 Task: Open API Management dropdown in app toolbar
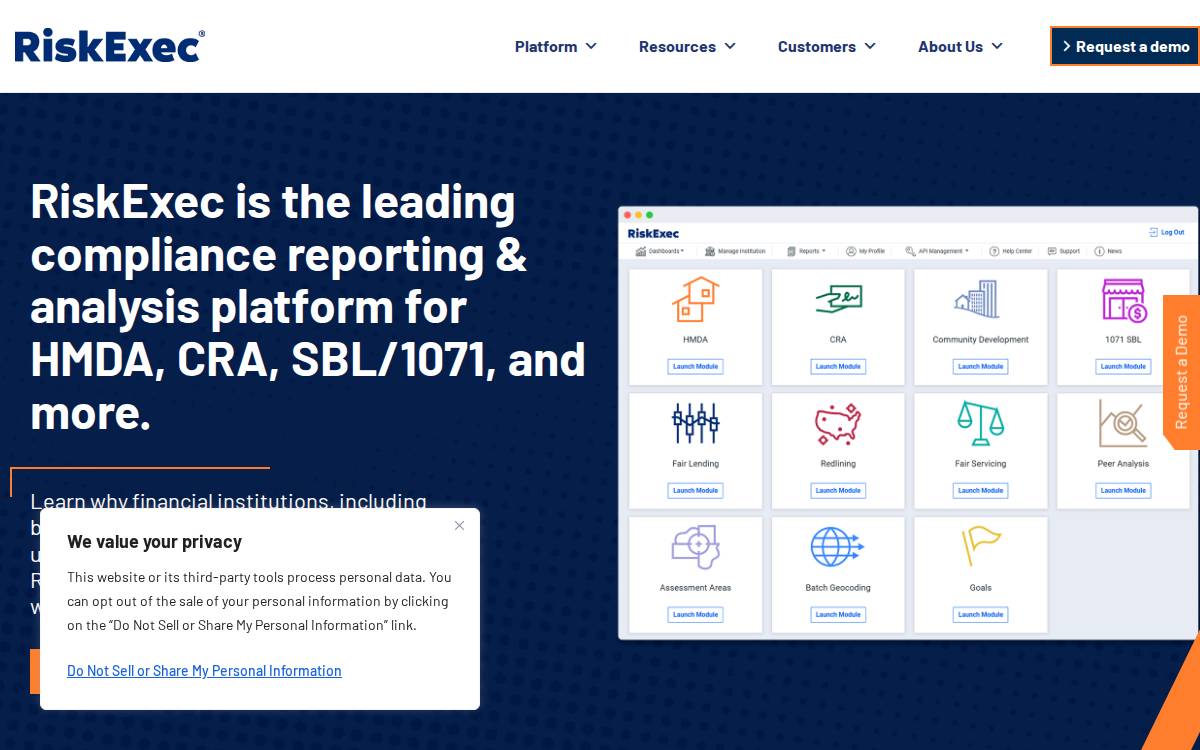click(937, 251)
